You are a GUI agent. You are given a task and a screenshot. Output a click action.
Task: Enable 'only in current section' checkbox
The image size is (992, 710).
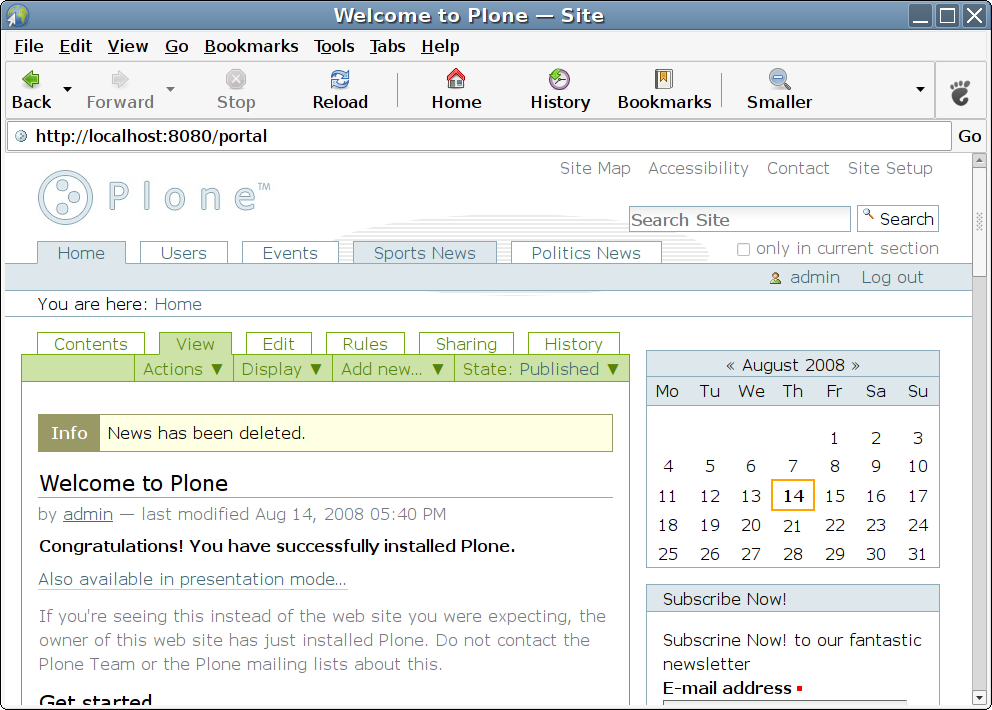point(743,249)
